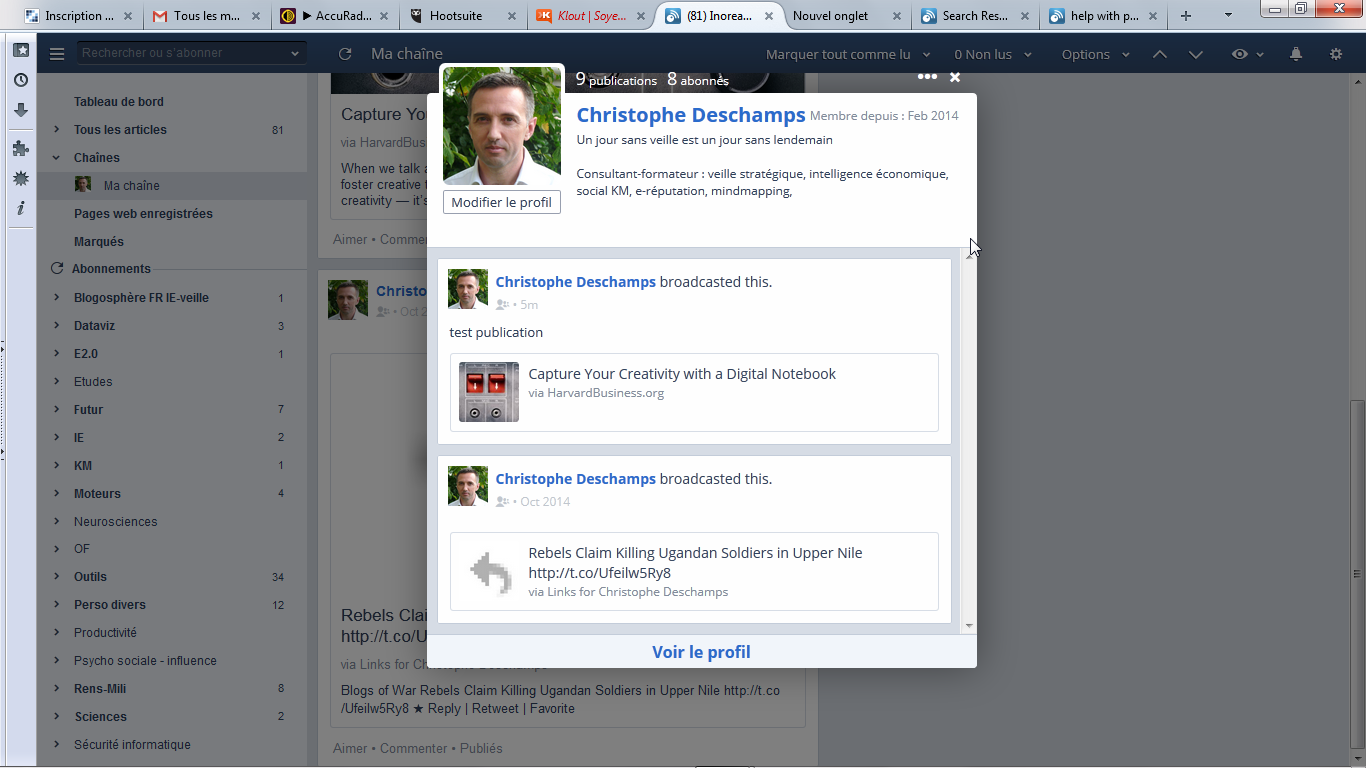
Task: Select the Neurosciences folder
Action: (115, 521)
